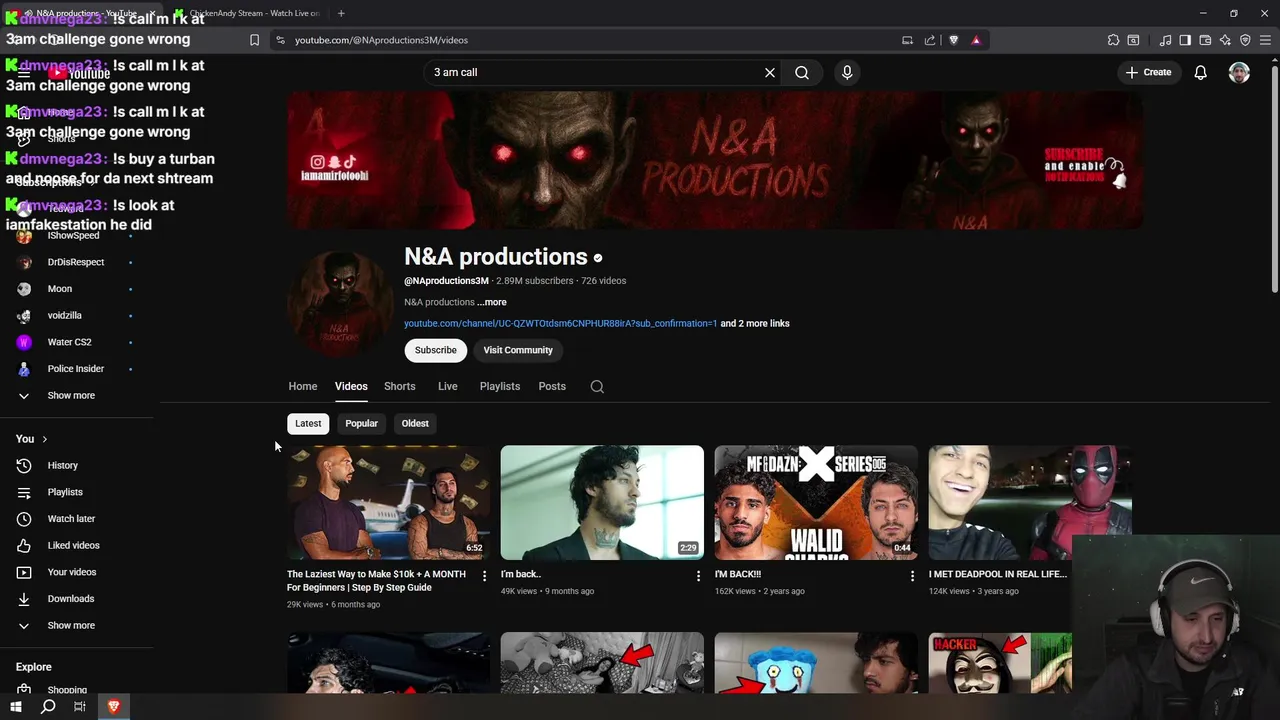Click the browser address bar URL

pos(381,40)
